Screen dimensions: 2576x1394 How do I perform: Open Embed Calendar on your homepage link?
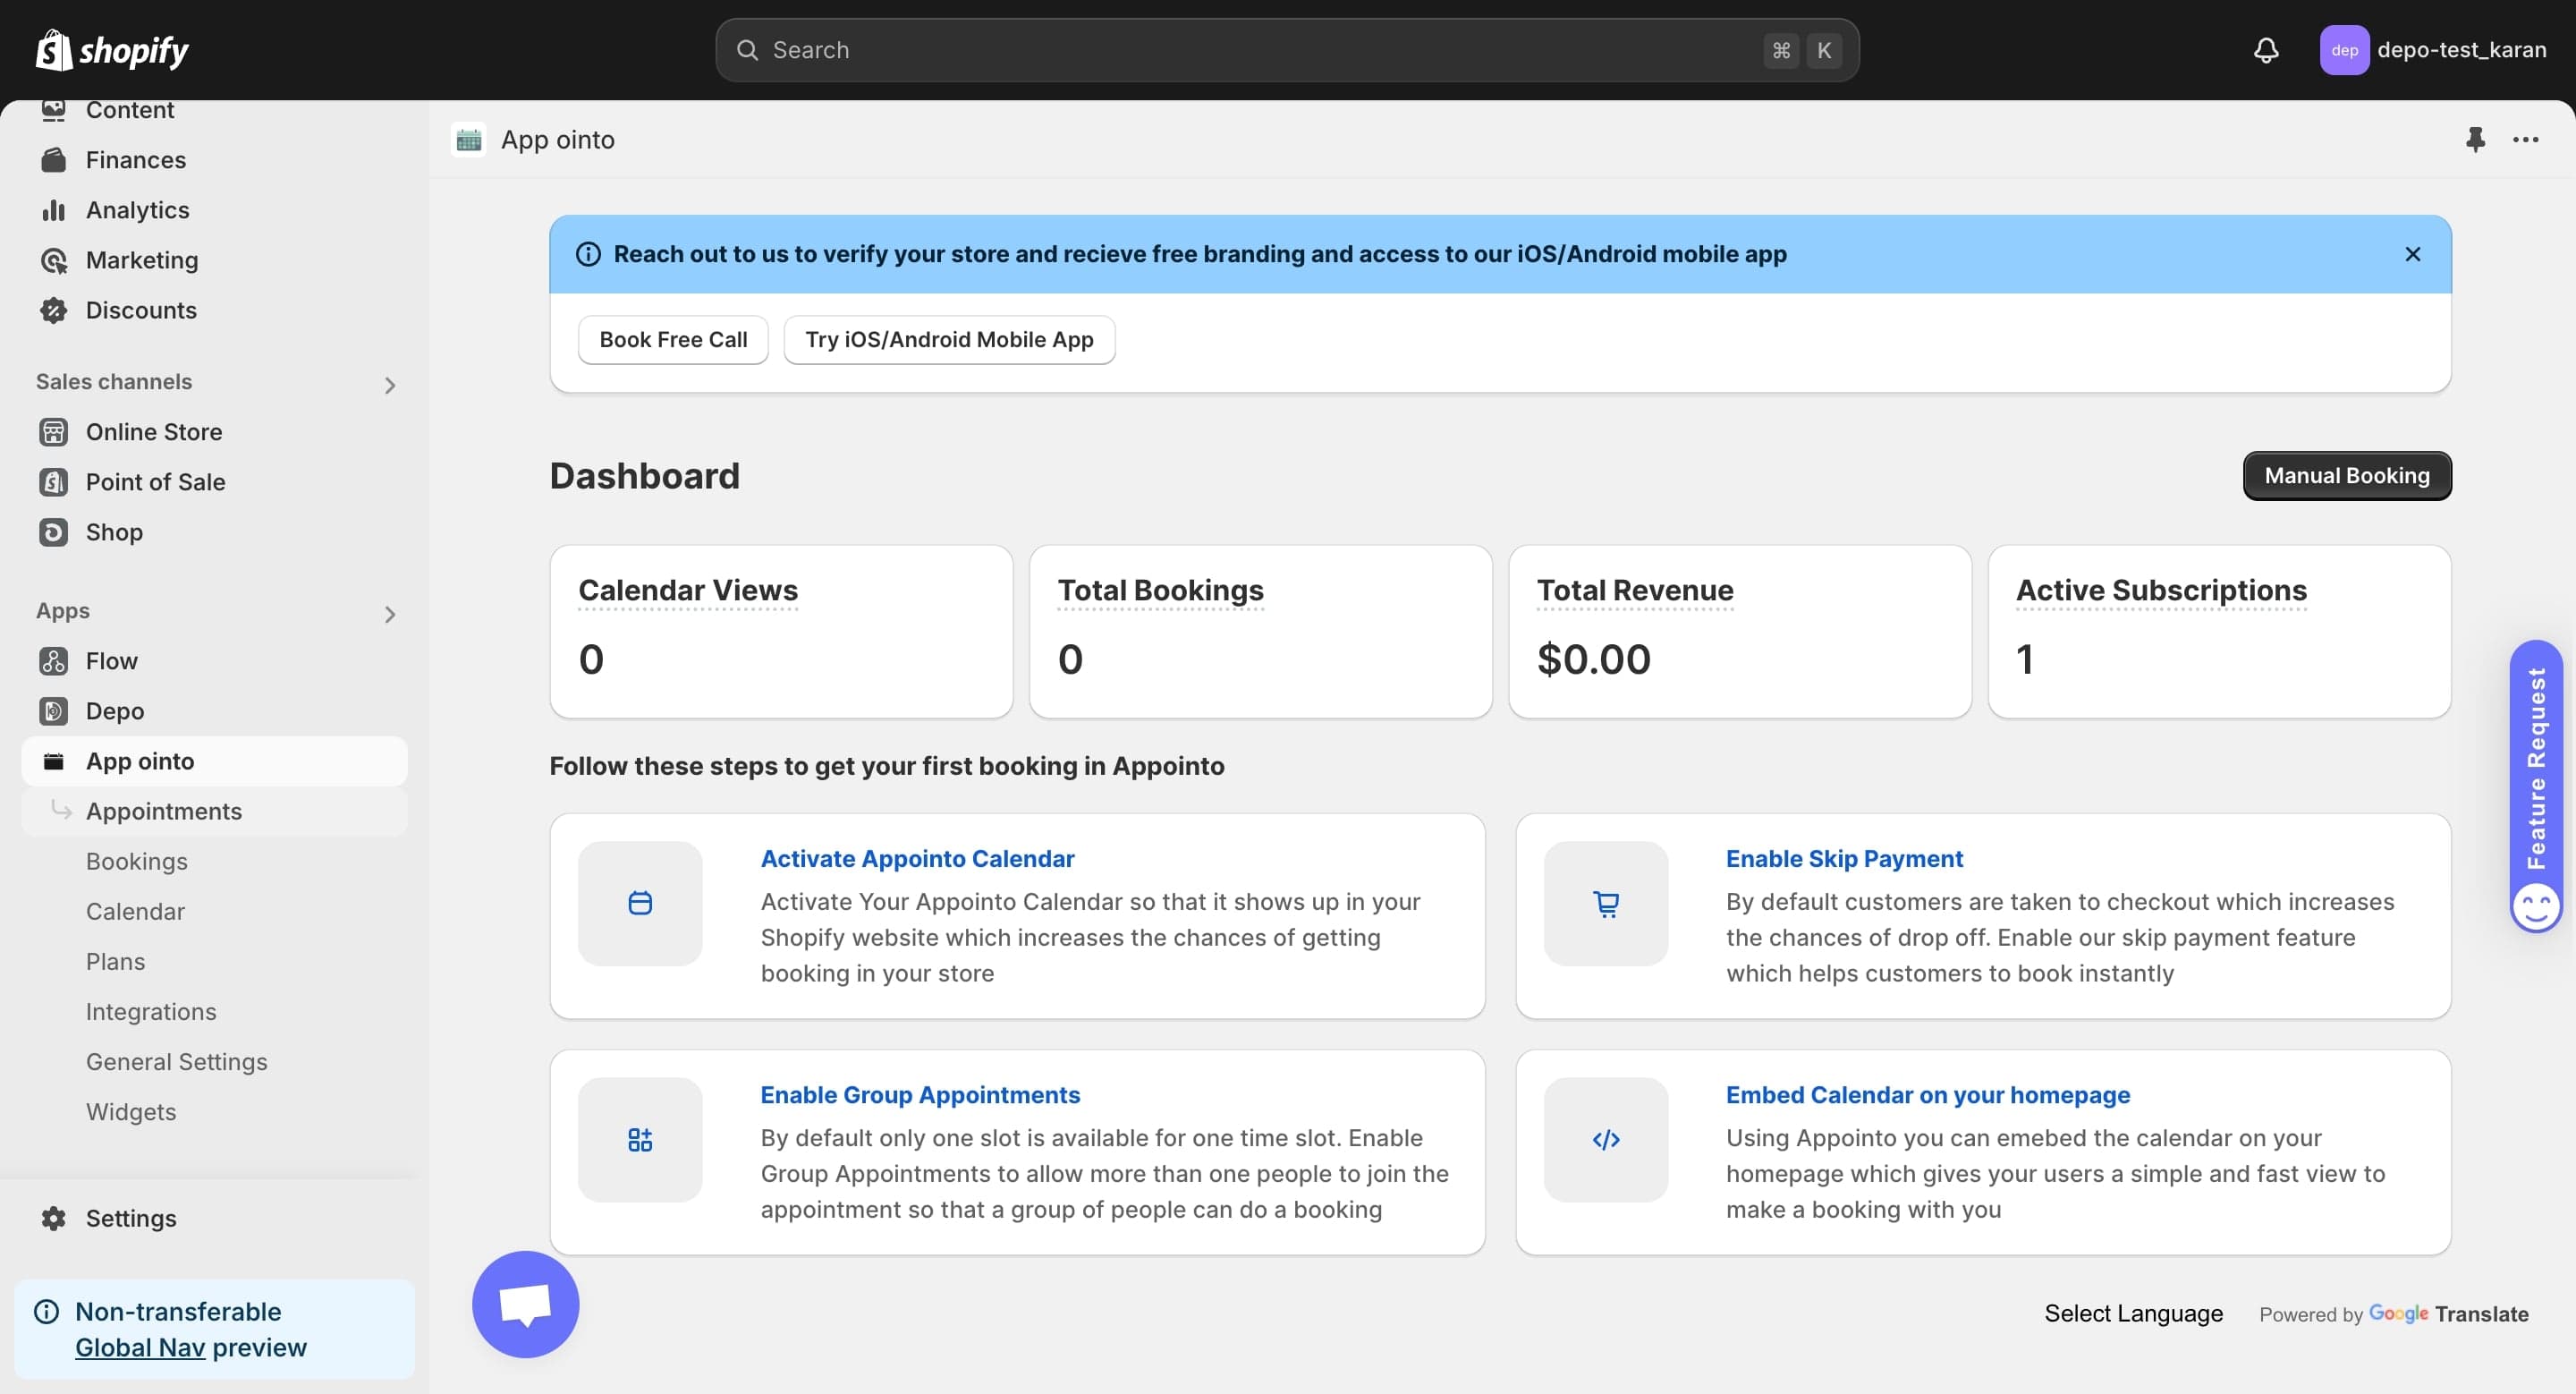(1928, 1094)
